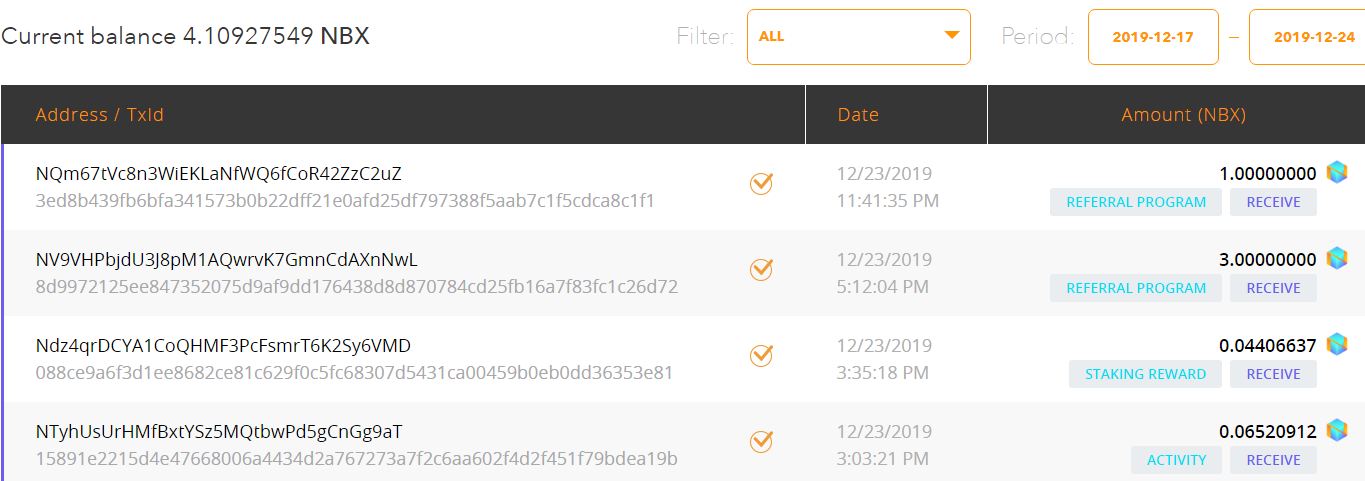Image resolution: width=1365 pixels, height=481 pixels.
Task: Sort by Address / TxId column header
Action: 99,115
